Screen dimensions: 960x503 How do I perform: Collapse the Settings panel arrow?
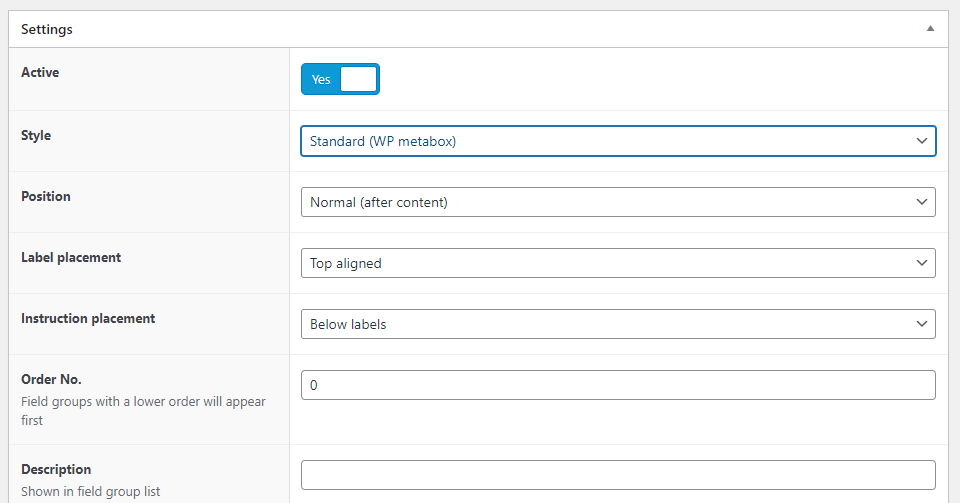[x=931, y=29]
